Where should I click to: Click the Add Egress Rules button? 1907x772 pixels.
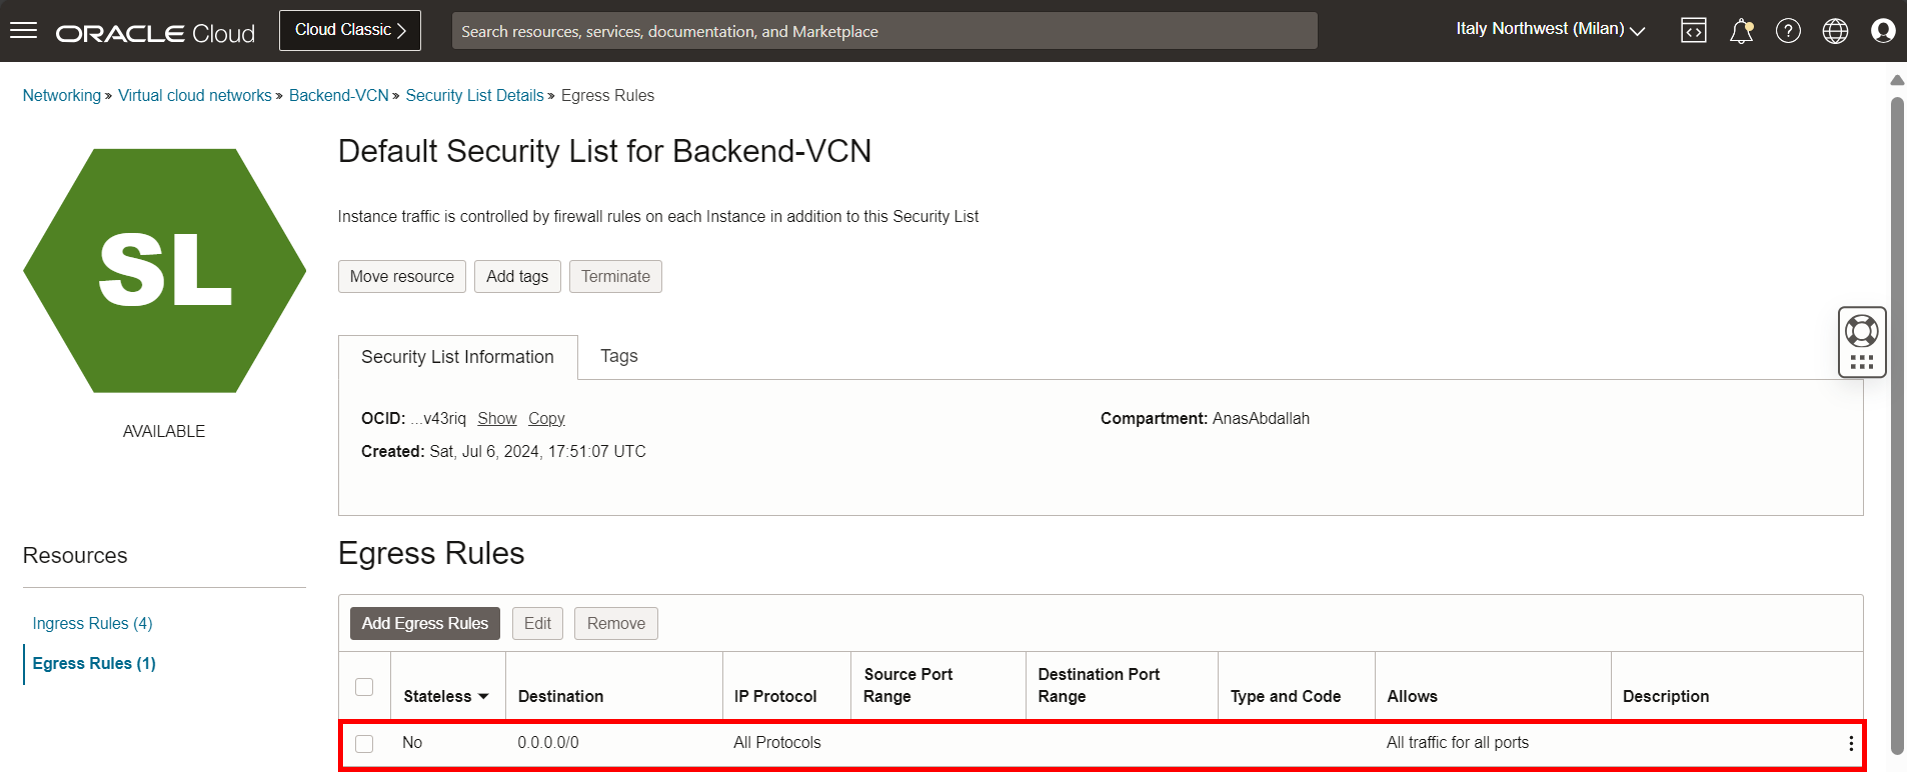[425, 623]
